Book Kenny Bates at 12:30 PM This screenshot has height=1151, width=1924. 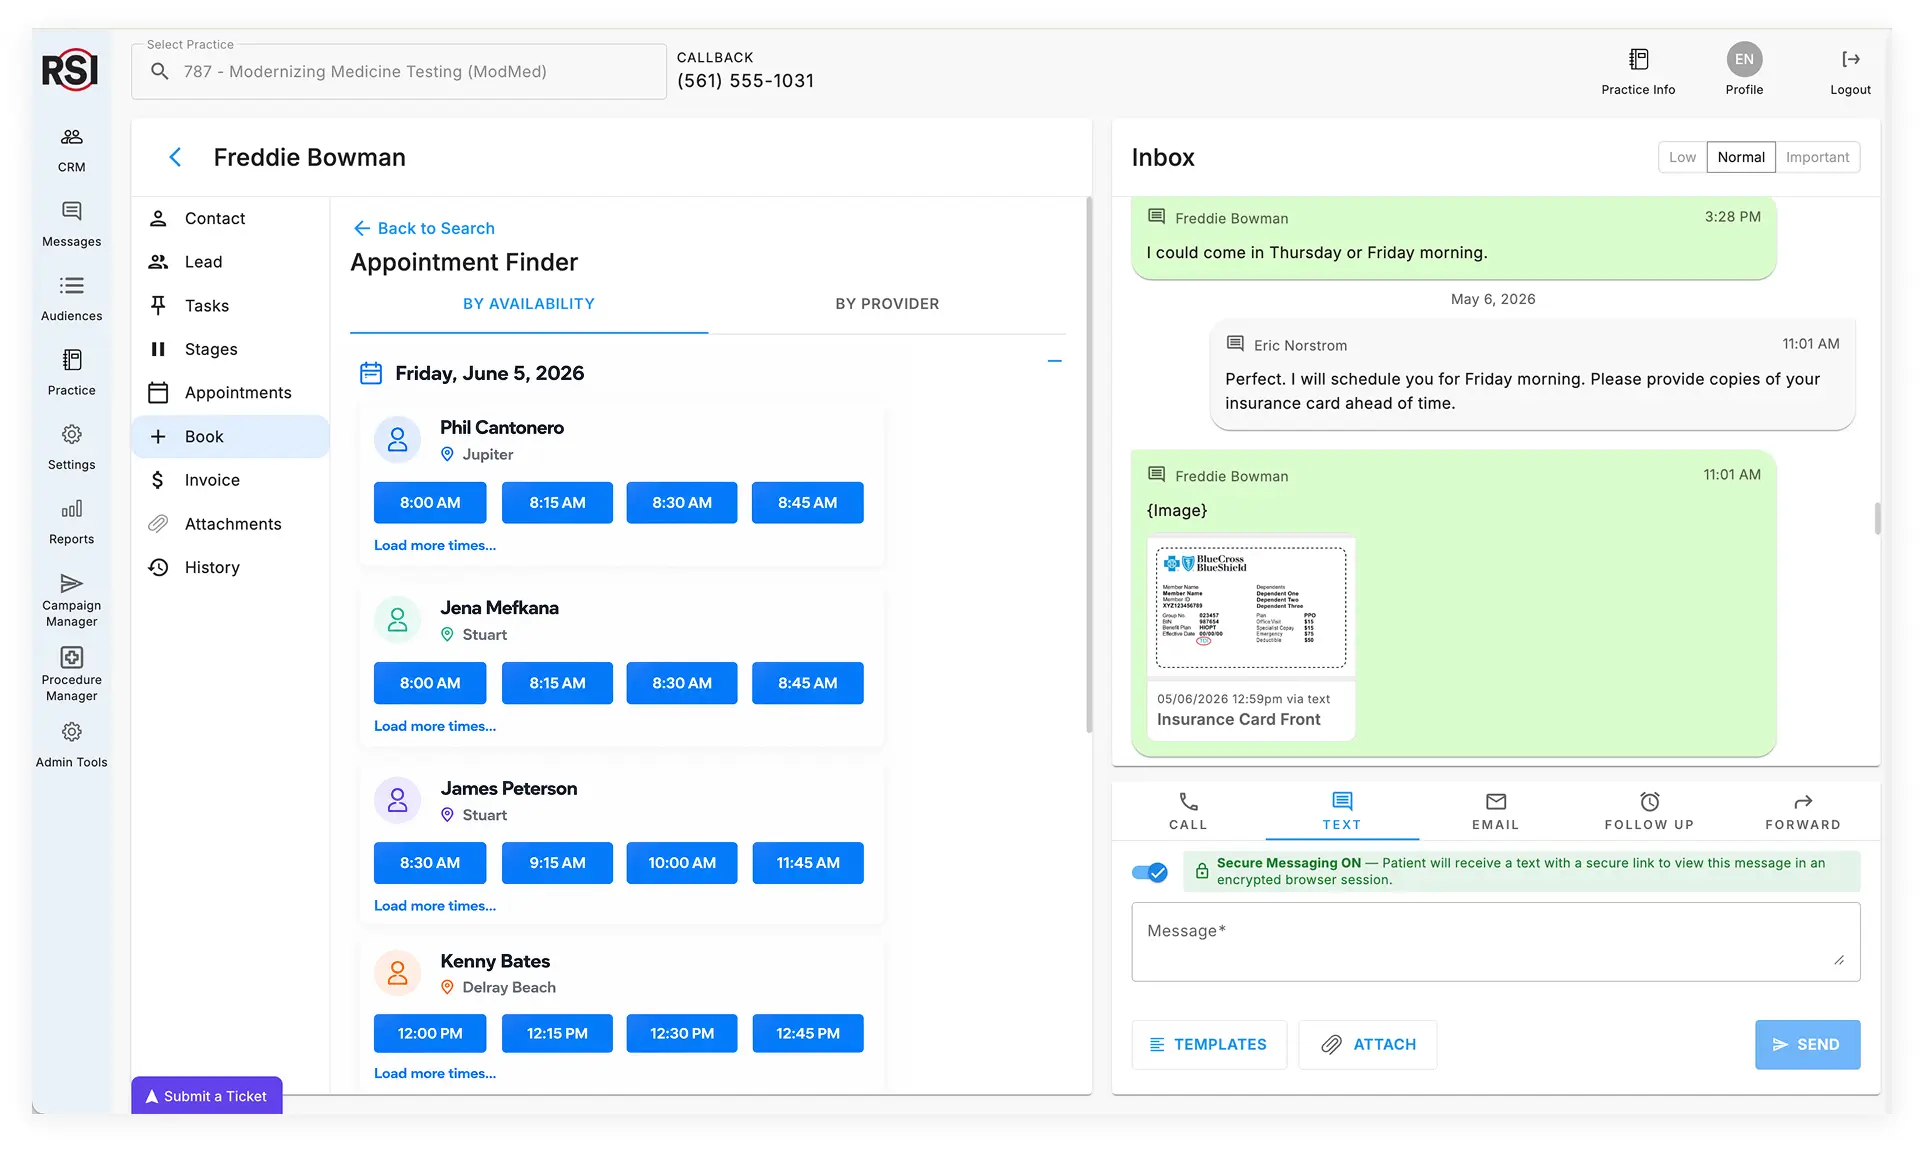682,1033
